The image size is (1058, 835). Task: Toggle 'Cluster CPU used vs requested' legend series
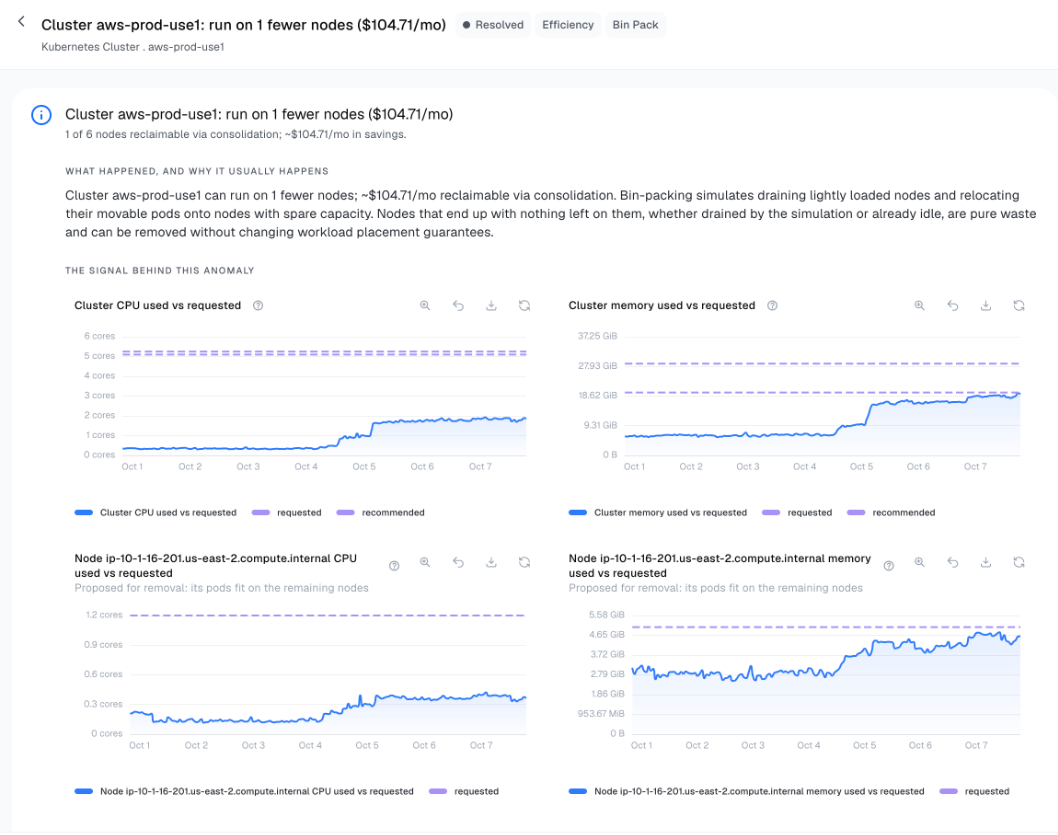156,513
